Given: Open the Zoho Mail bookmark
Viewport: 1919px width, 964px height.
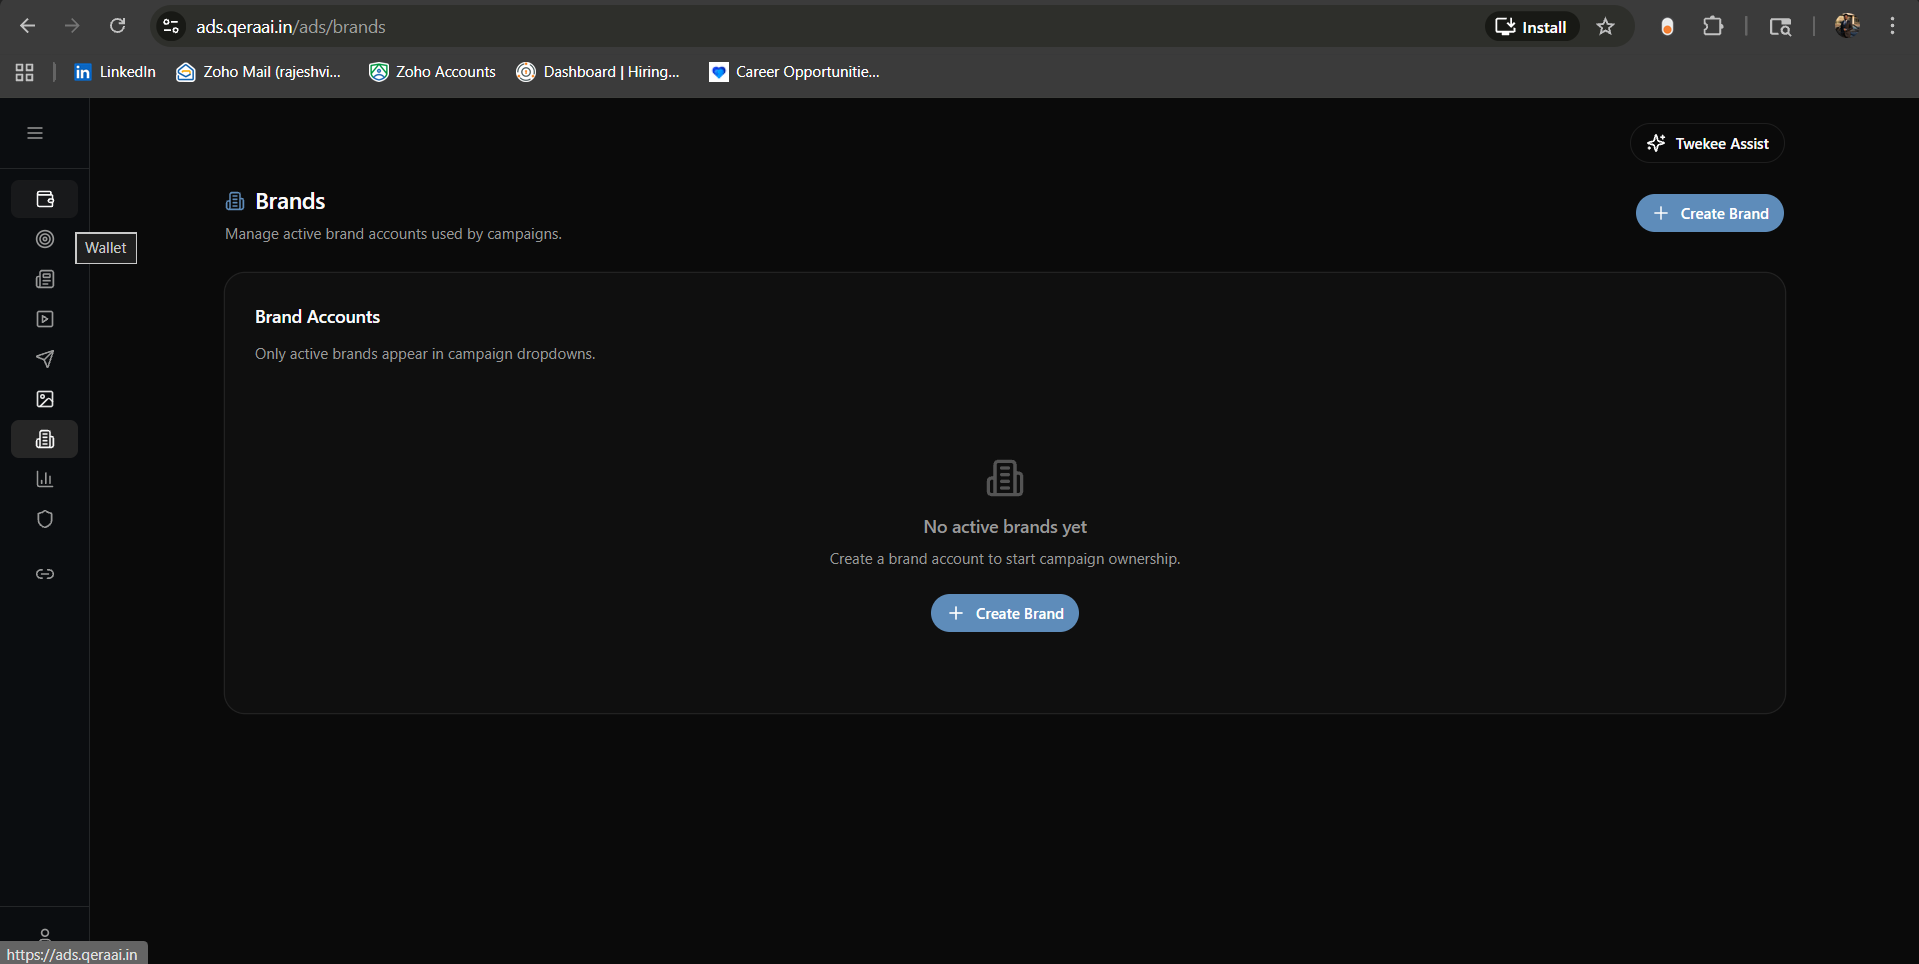Looking at the screenshot, I should (259, 72).
